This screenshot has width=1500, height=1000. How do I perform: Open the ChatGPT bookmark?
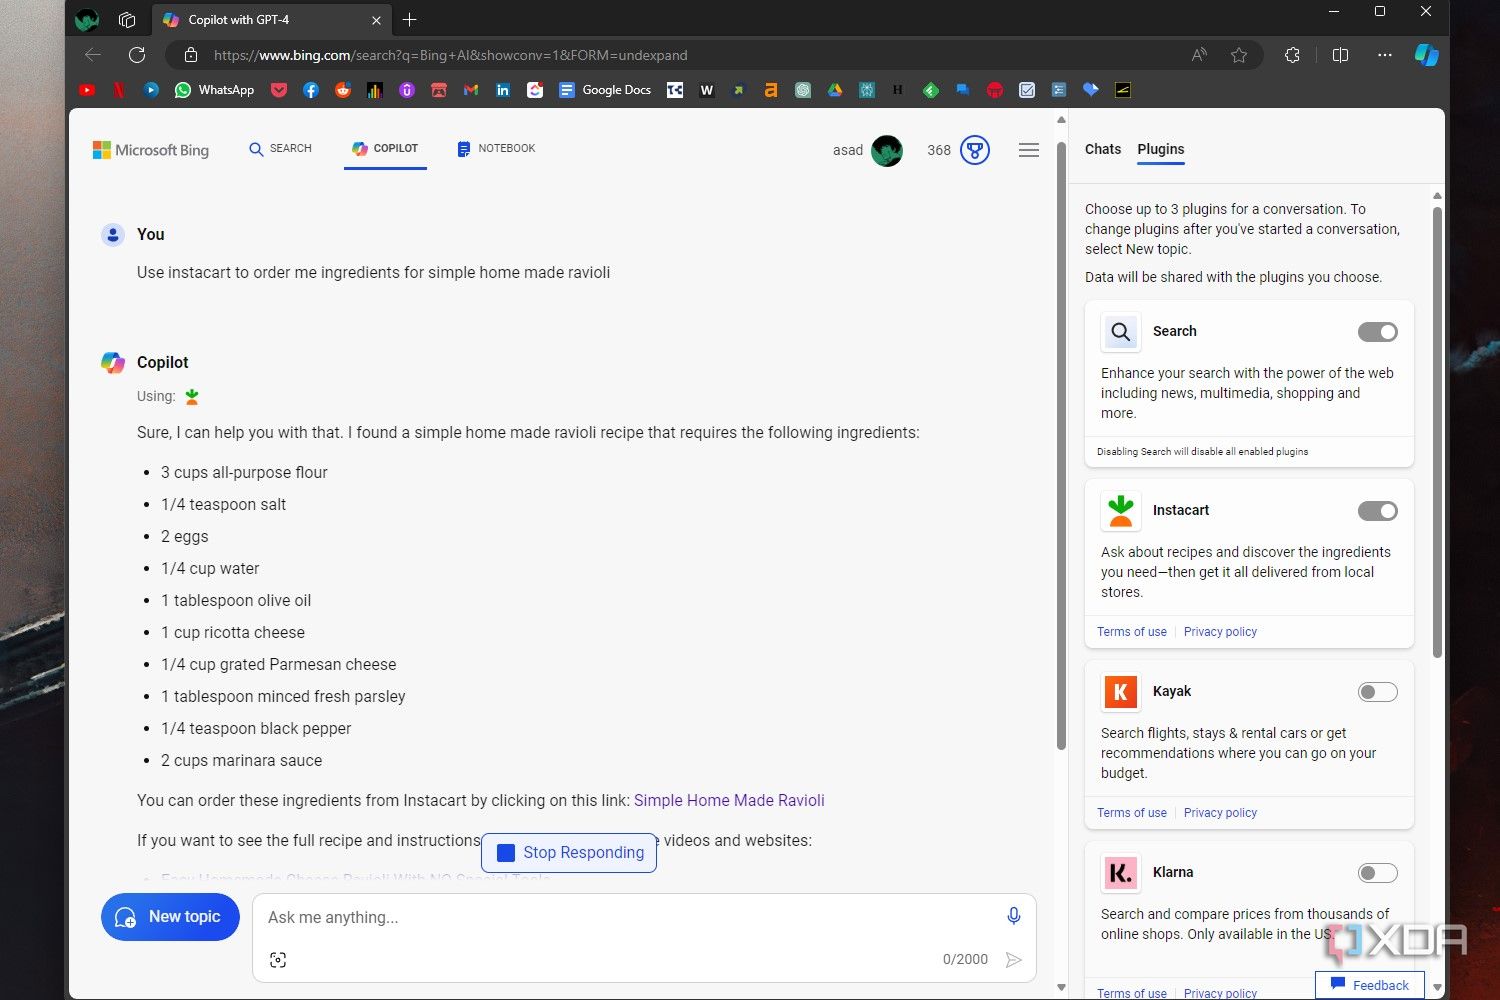(803, 90)
